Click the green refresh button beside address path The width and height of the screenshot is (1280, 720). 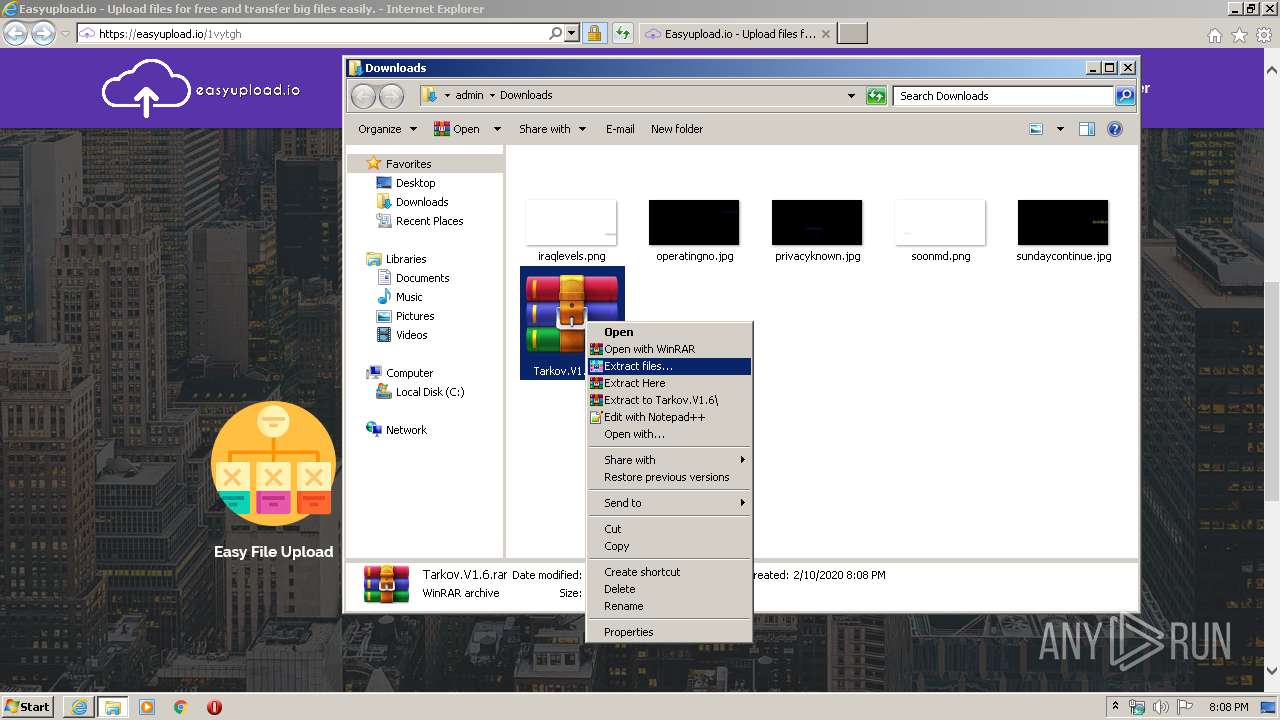pos(876,96)
